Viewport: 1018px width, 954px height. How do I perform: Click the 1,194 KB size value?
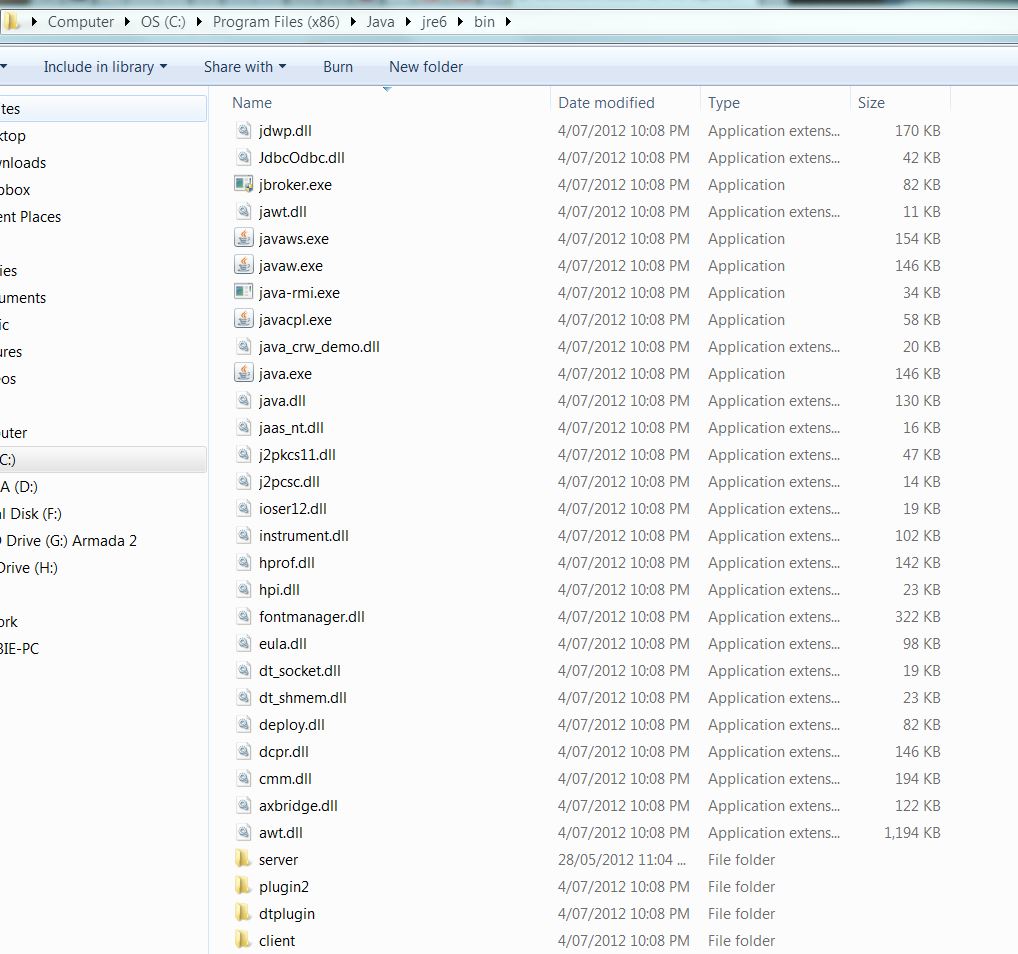pyautogui.click(x=912, y=833)
